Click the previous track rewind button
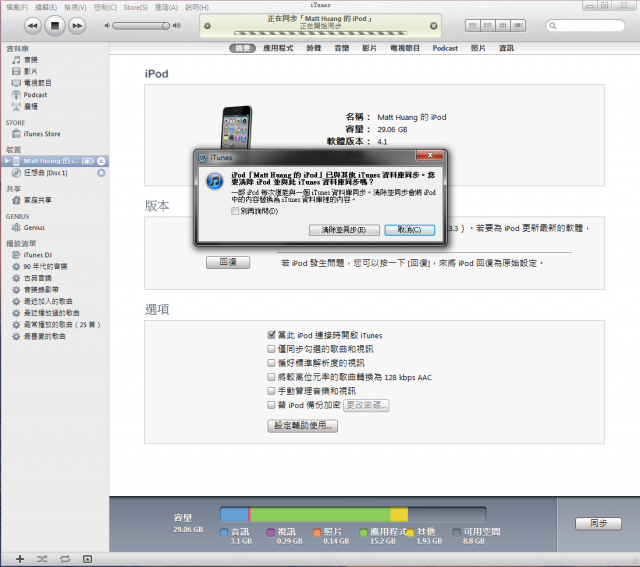 (32, 26)
